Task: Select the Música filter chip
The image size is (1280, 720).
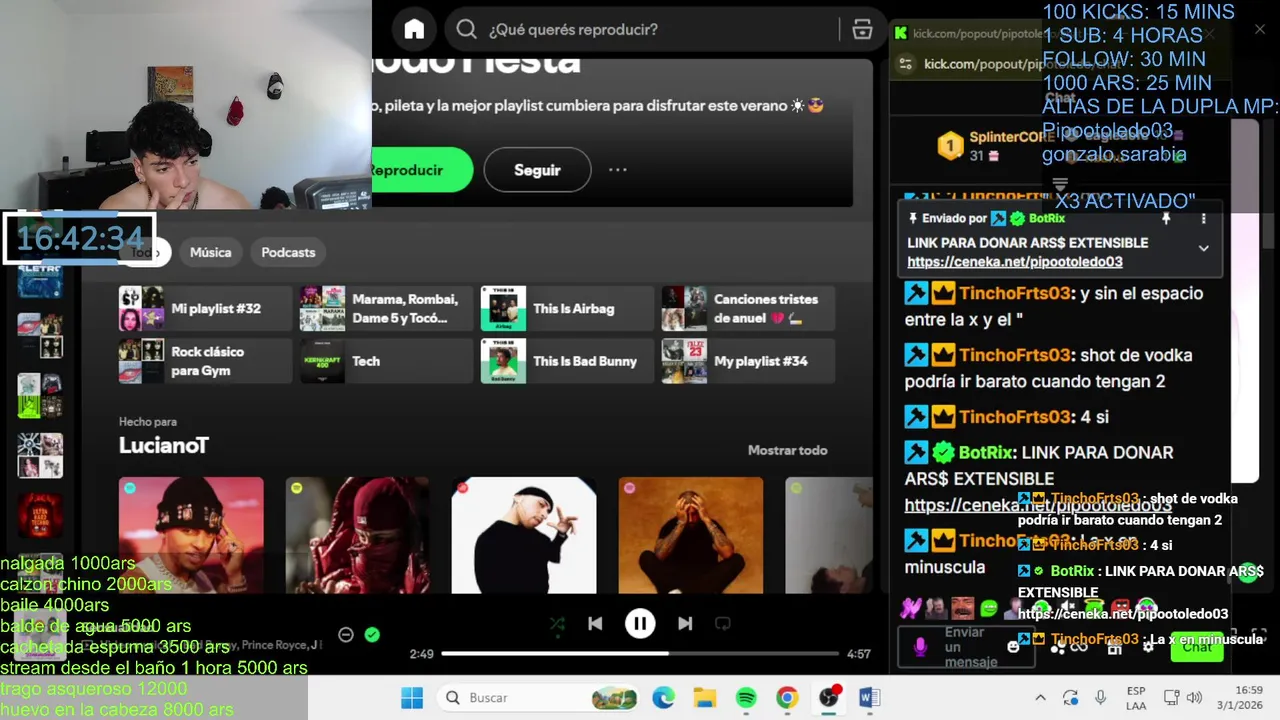Action: coord(211,252)
